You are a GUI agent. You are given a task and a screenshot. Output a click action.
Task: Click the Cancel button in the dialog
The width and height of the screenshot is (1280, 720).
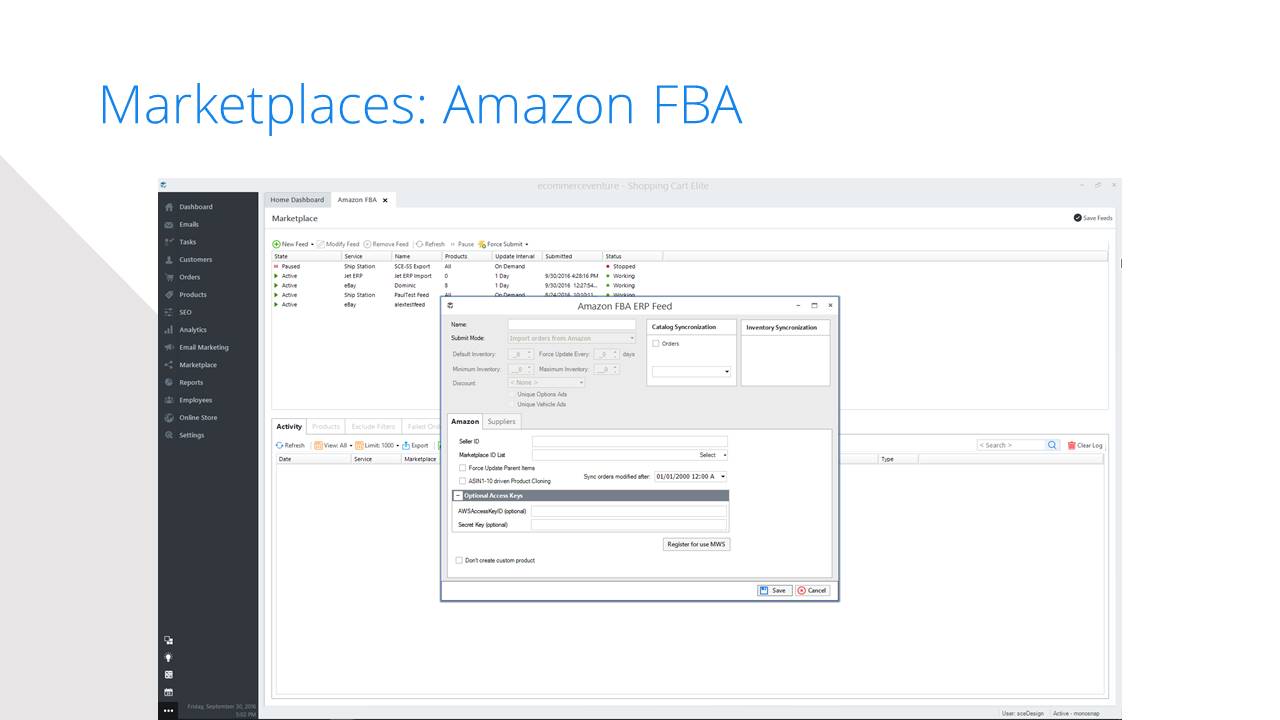coord(813,590)
